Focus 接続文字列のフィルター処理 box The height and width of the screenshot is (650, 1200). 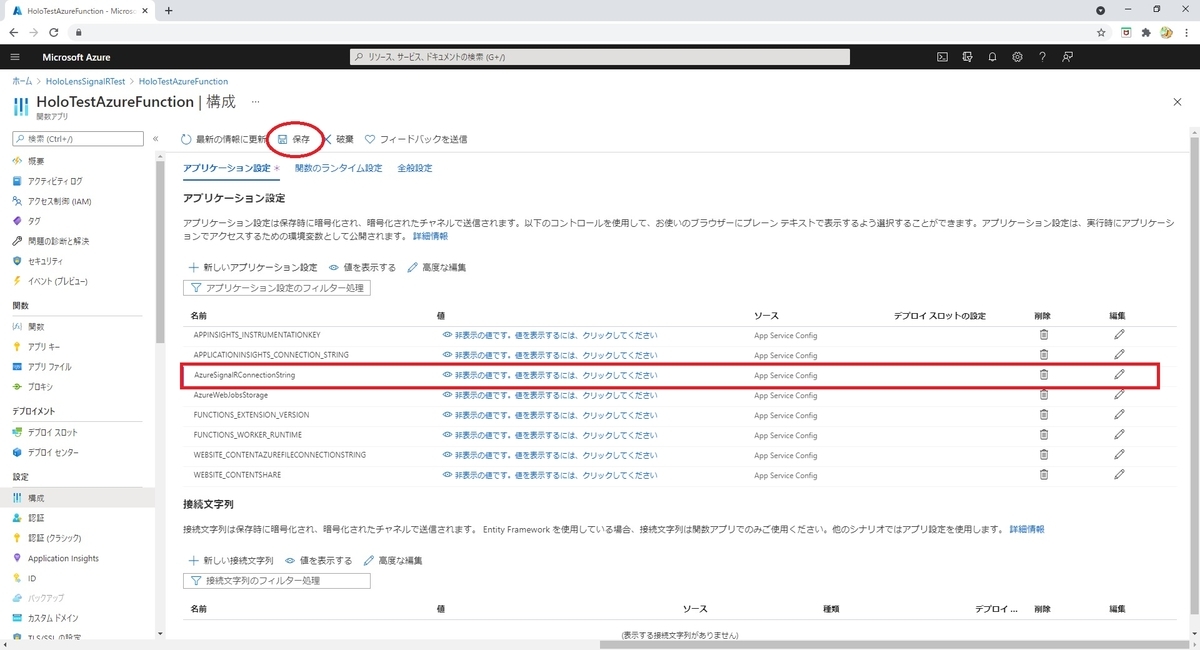tap(277, 580)
